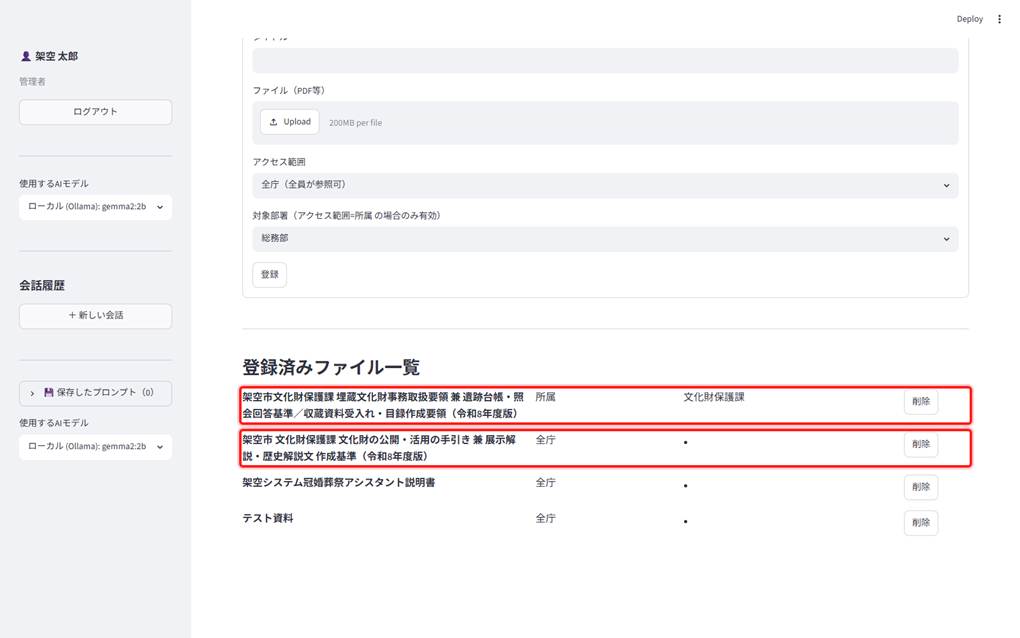Open the アクセス範囲 dropdown
This screenshot has width=1020, height=638.
pyautogui.click(x=605, y=185)
